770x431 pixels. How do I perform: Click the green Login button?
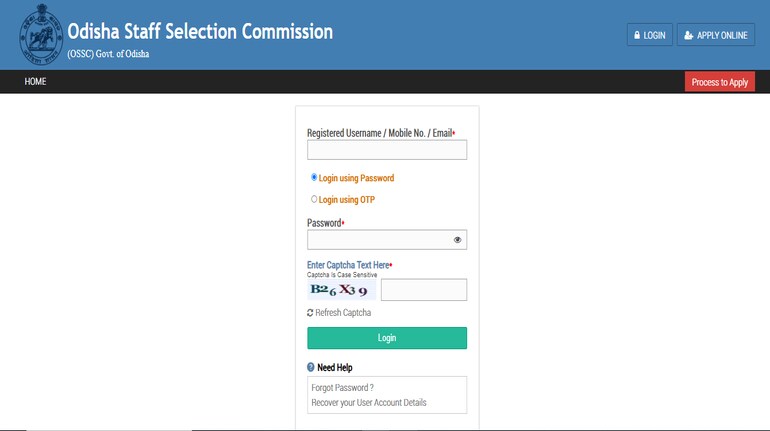[x=387, y=338]
